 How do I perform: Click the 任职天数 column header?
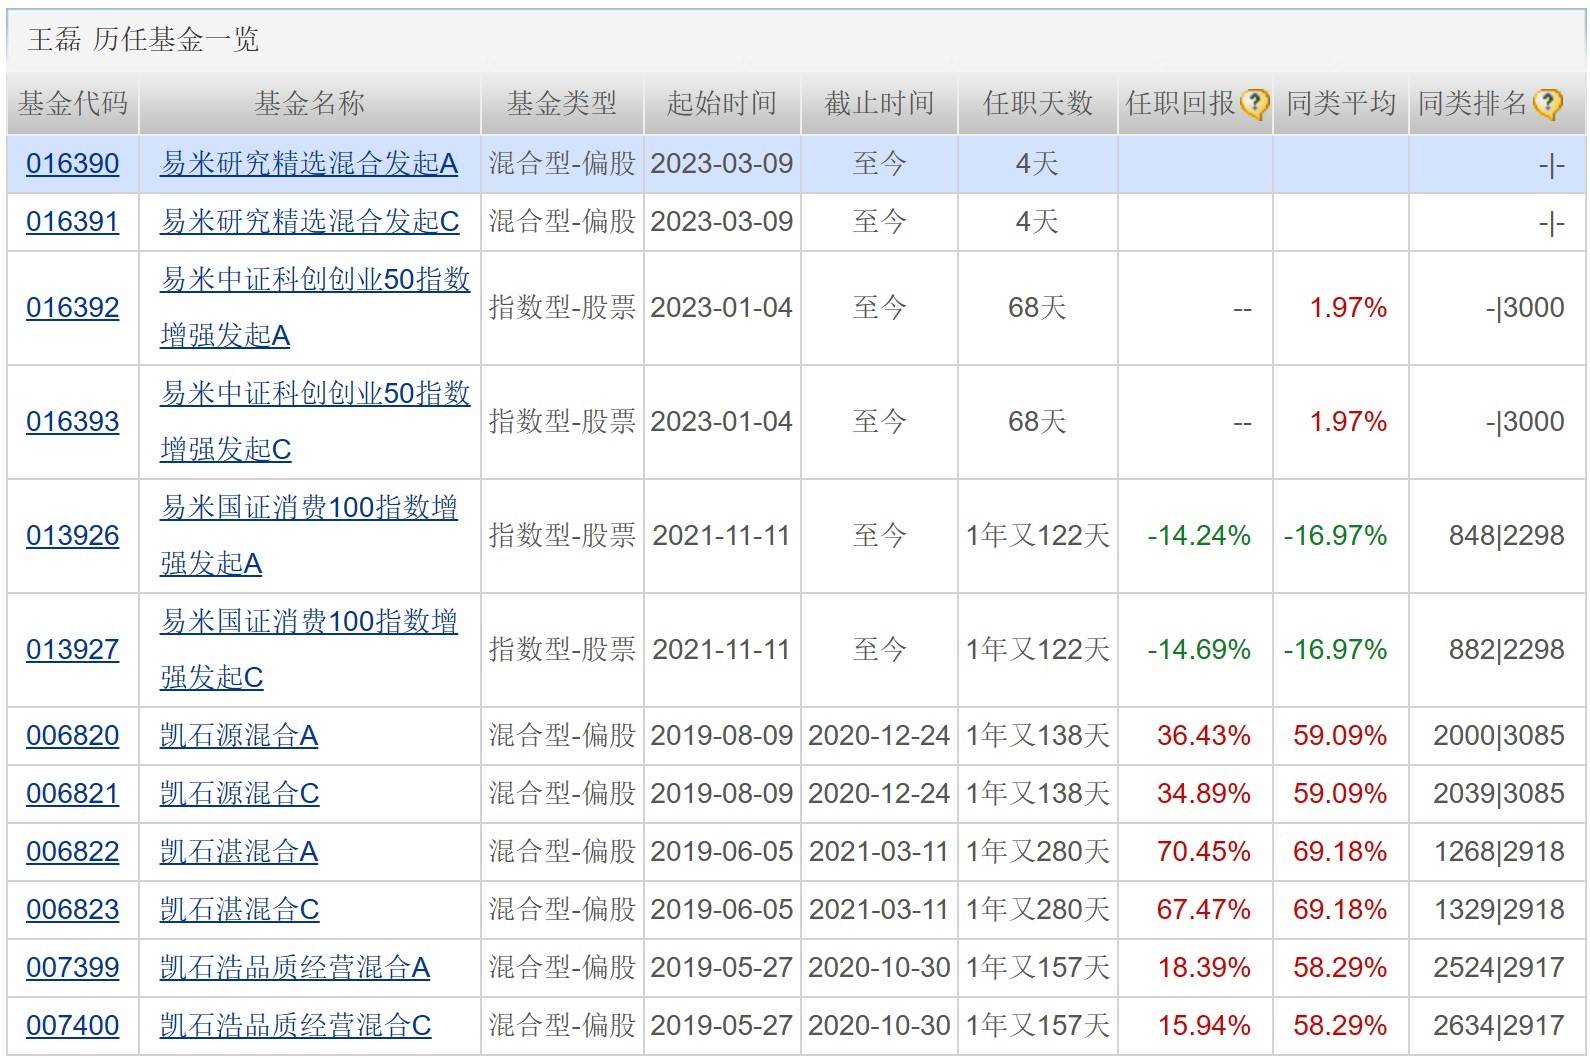click(x=1038, y=103)
